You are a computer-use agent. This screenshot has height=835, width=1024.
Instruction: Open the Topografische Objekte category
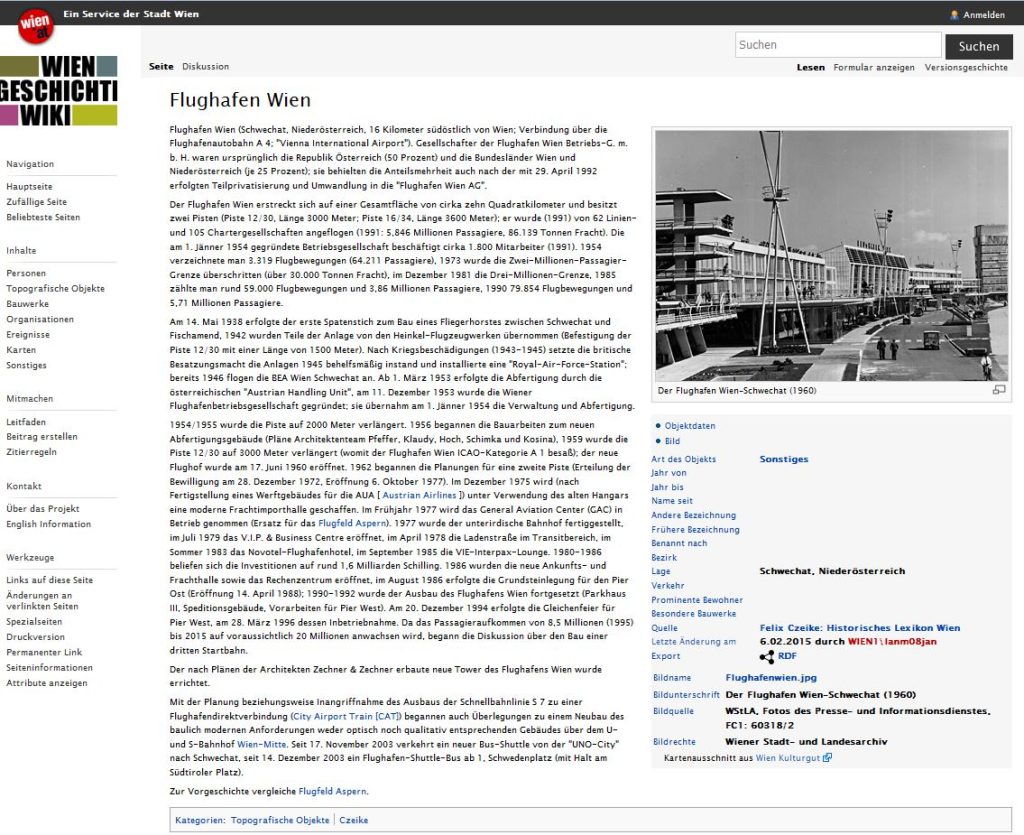279,820
